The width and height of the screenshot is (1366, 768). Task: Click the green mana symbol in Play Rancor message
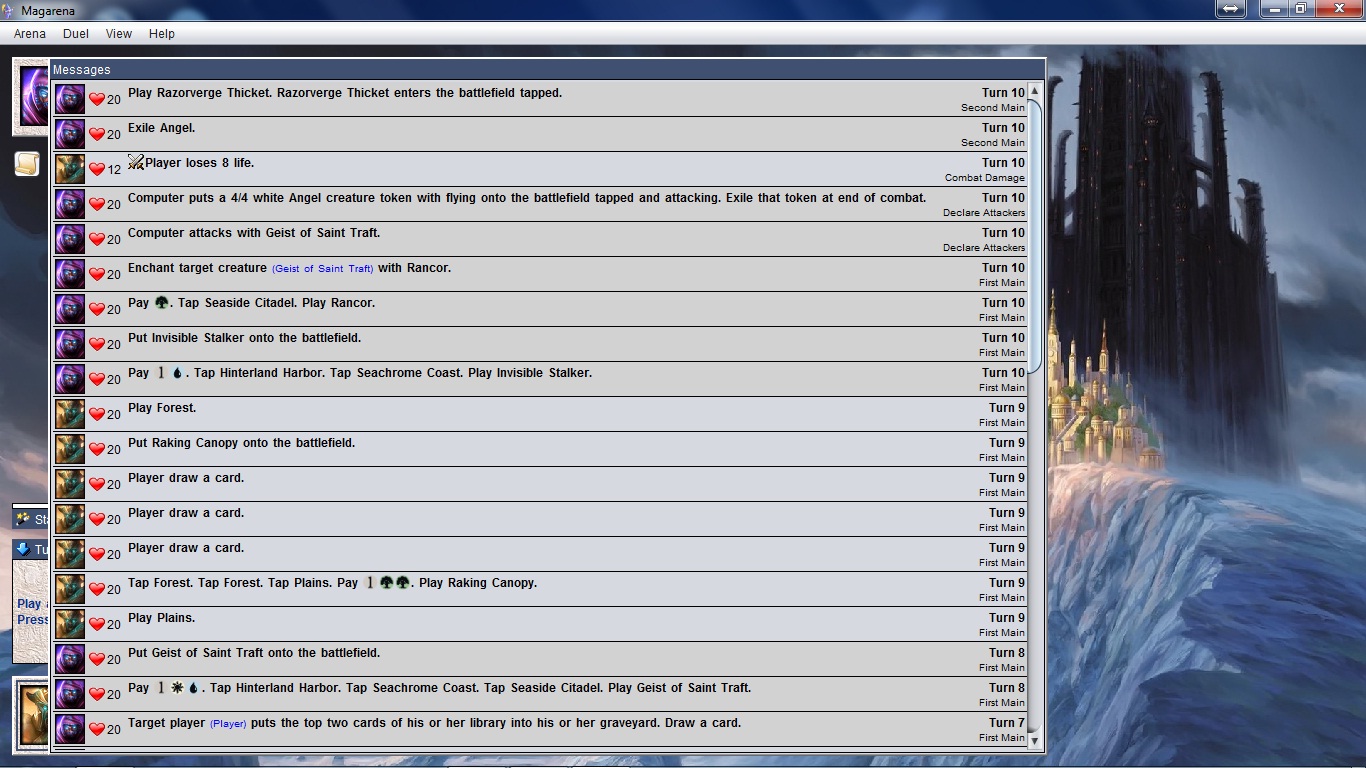162,303
